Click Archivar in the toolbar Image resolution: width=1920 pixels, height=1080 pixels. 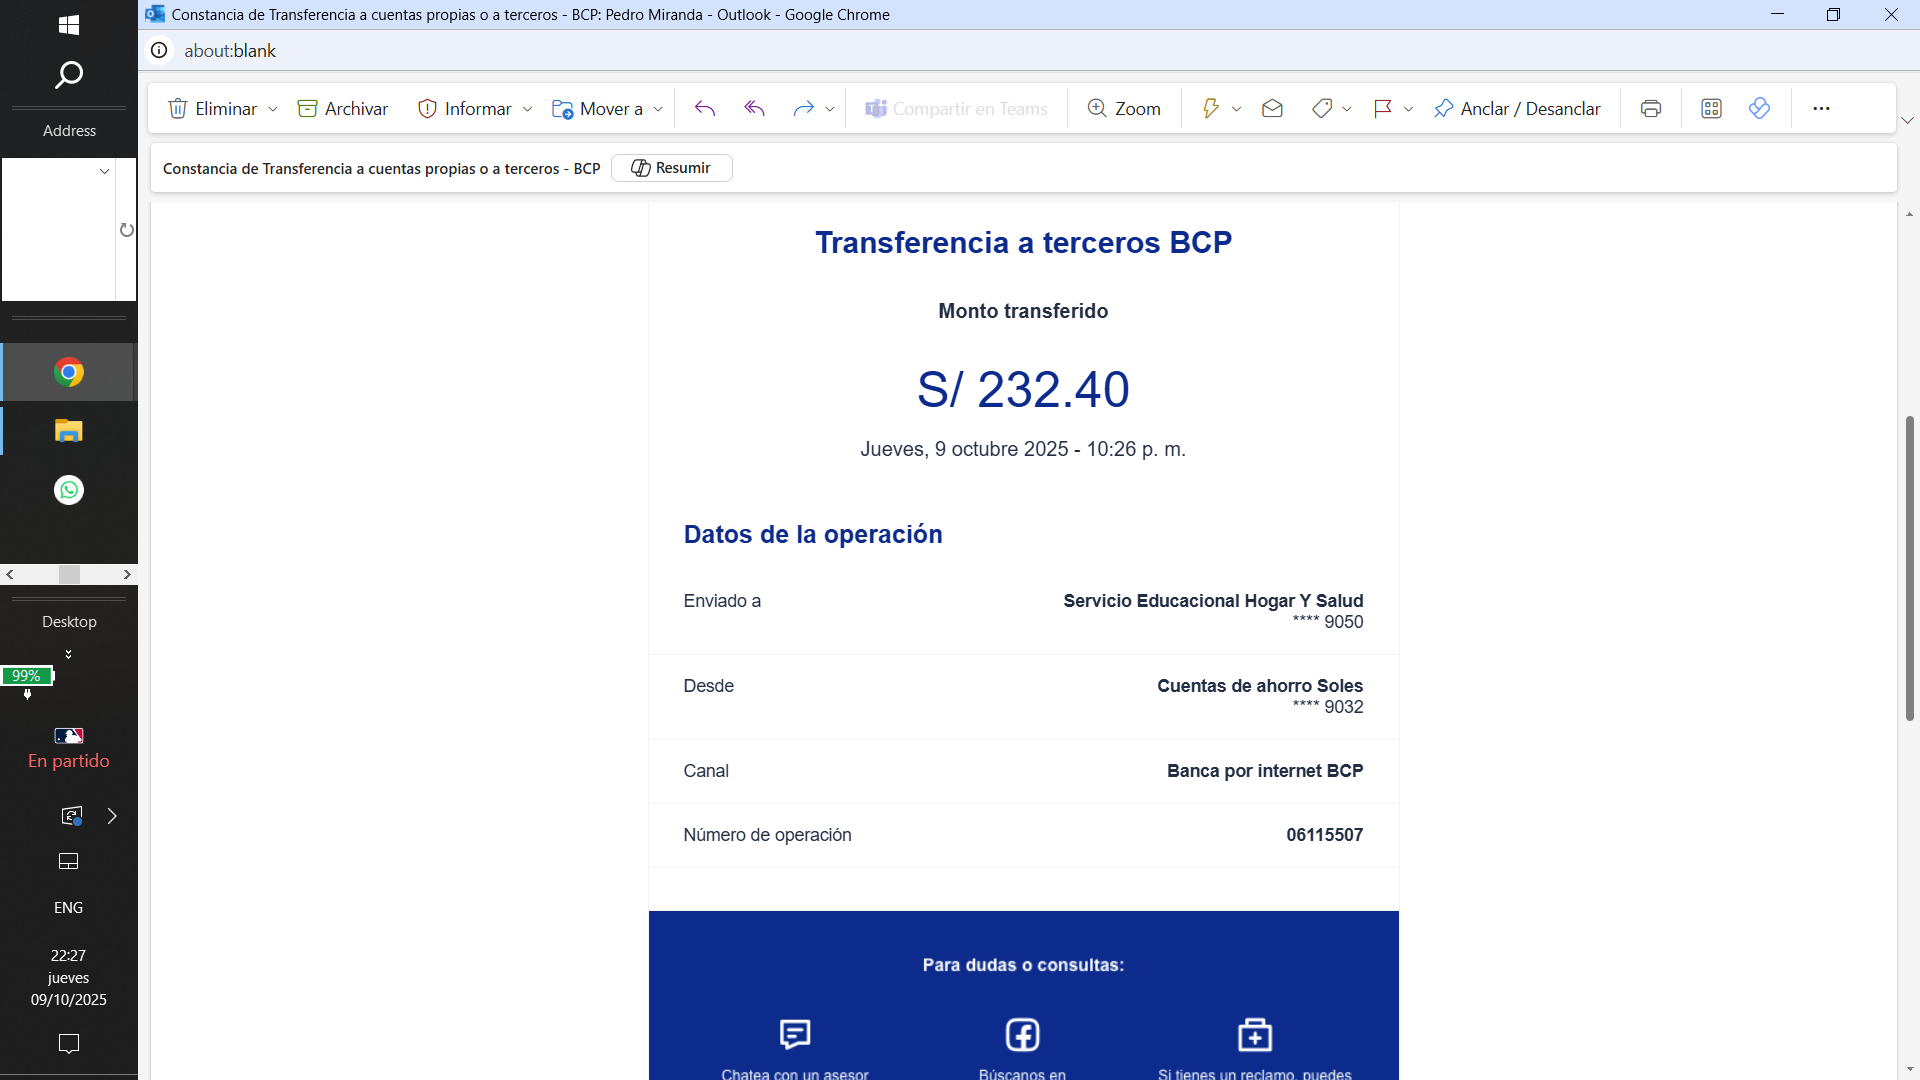pos(343,109)
